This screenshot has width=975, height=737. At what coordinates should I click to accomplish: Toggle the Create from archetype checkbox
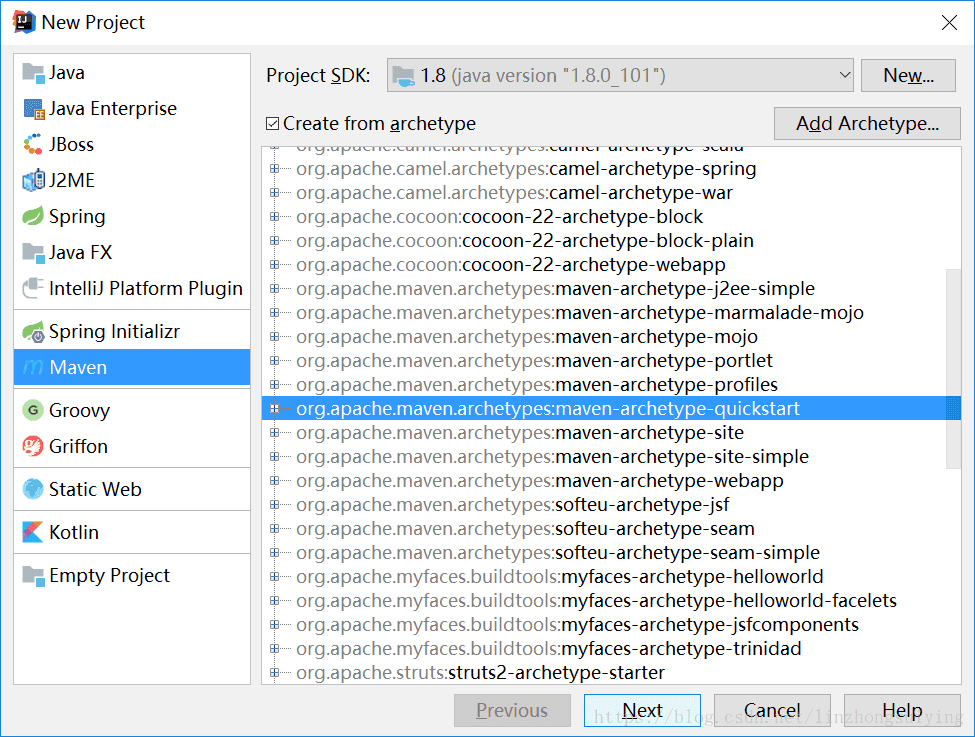(272, 124)
